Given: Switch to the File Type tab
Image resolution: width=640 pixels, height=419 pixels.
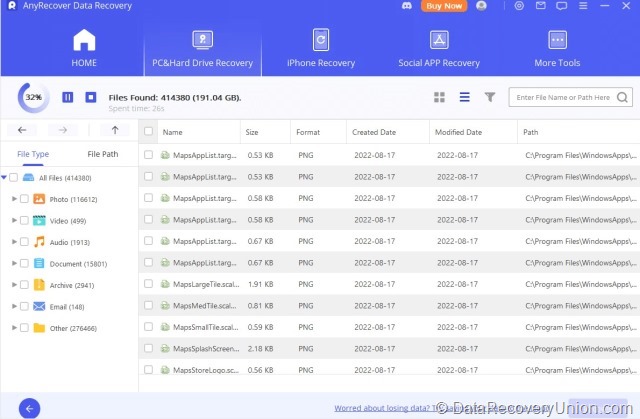Looking at the screenshot, I should 33,154.
